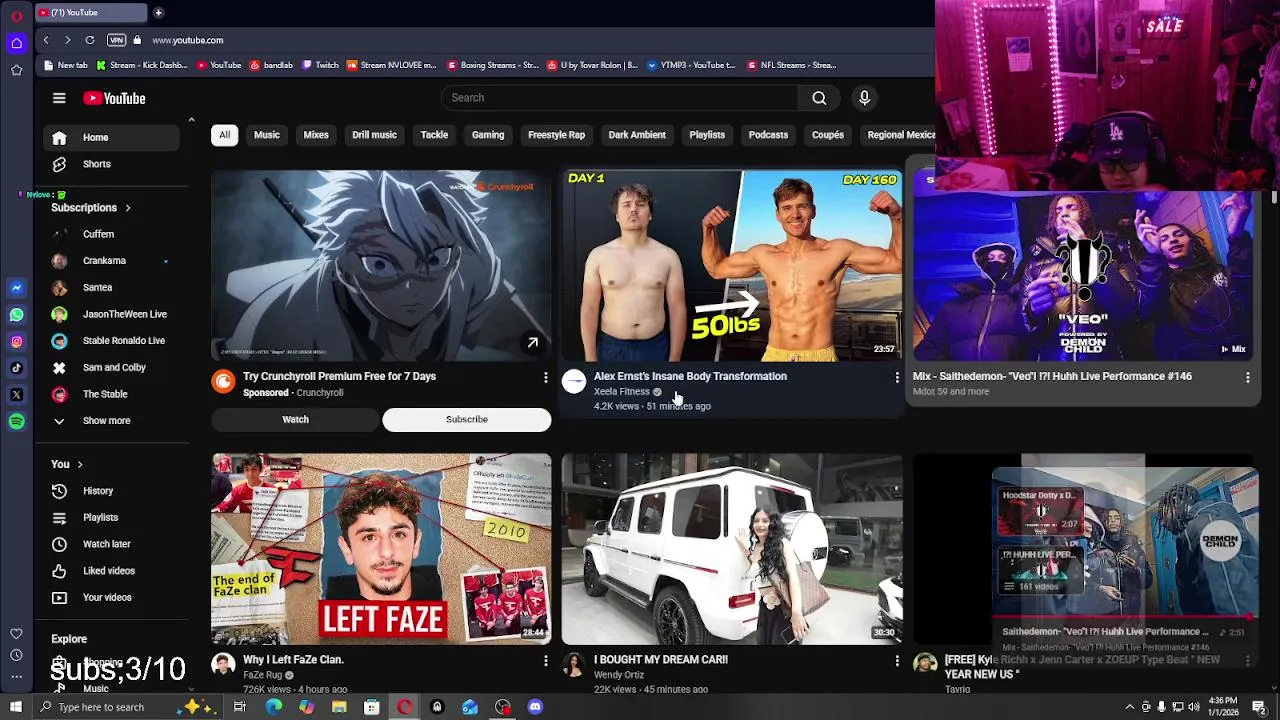Select the Music filter chip
The height and width of the screenshot is (720, 1280).
click(266, 135)
